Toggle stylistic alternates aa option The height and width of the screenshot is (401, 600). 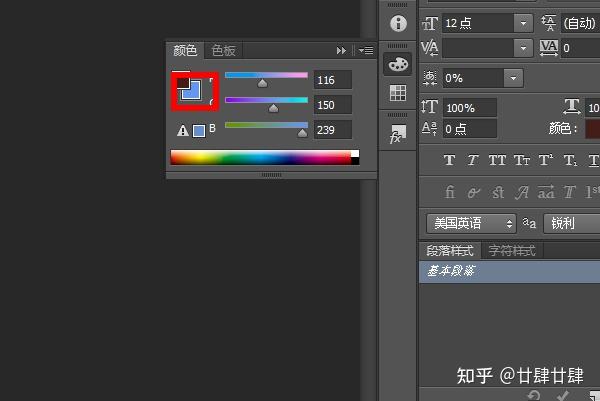[546, 192]
